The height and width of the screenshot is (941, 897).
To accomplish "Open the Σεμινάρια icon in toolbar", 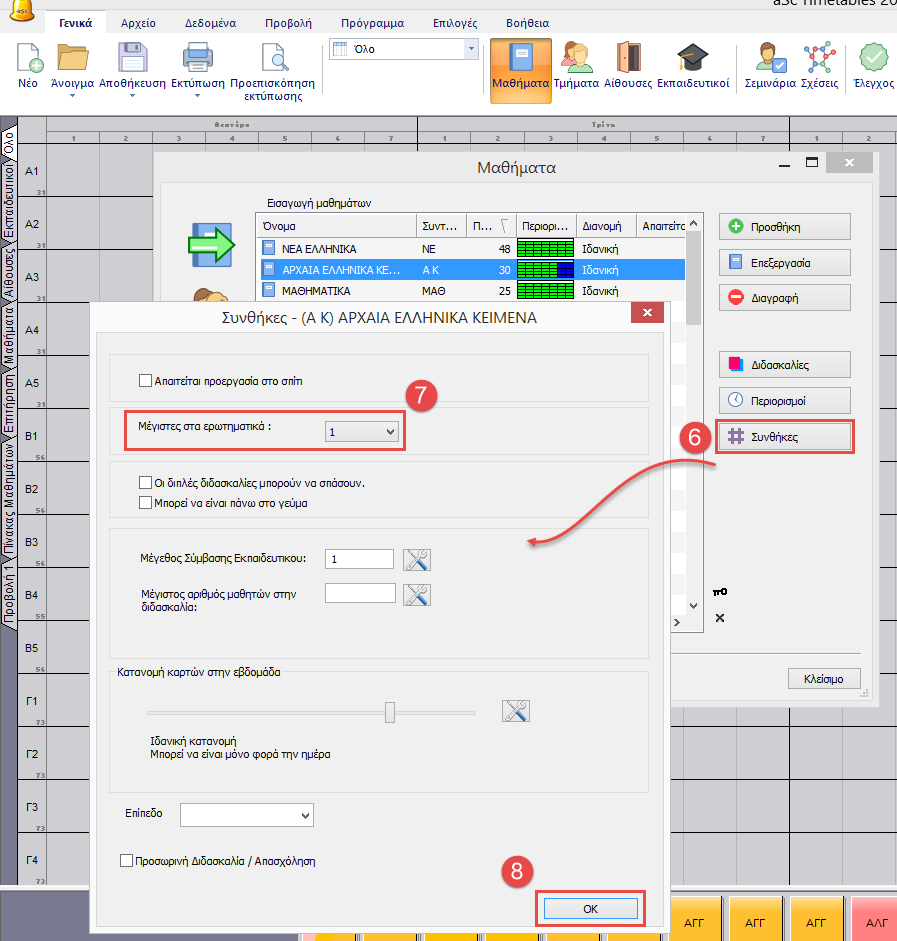I will point(770,59).
